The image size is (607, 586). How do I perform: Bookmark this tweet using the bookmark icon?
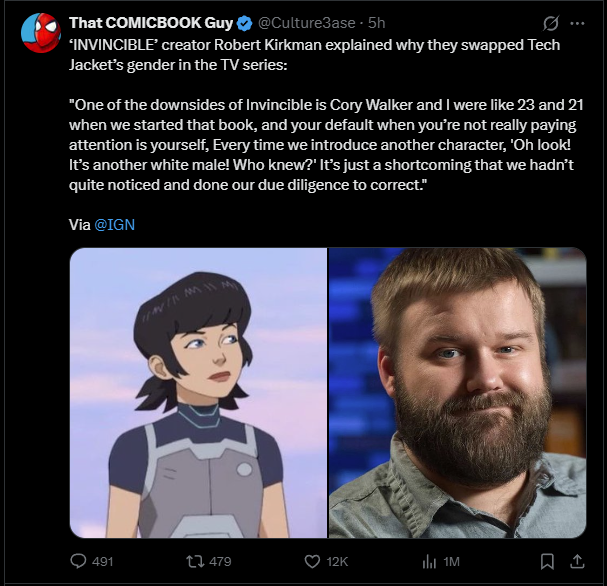tap(547, 561)
